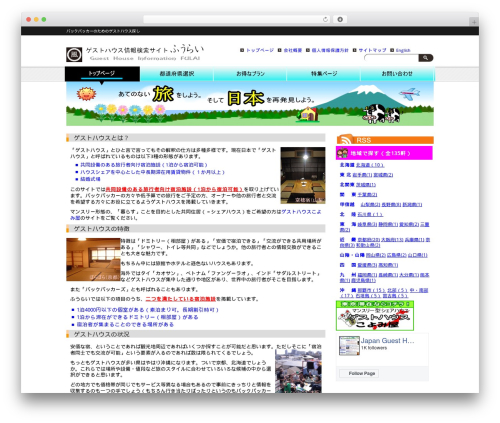Open the 大阪府 prefecture link
The width and height of the screenshot is (500, 423).
click(393, 240)
